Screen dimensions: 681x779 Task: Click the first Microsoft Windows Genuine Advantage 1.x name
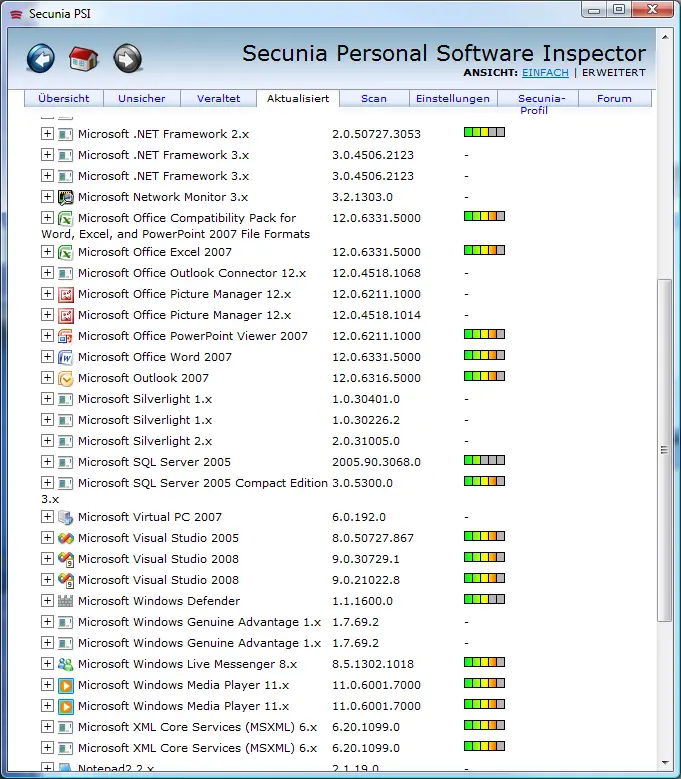[x=199, y=622]
